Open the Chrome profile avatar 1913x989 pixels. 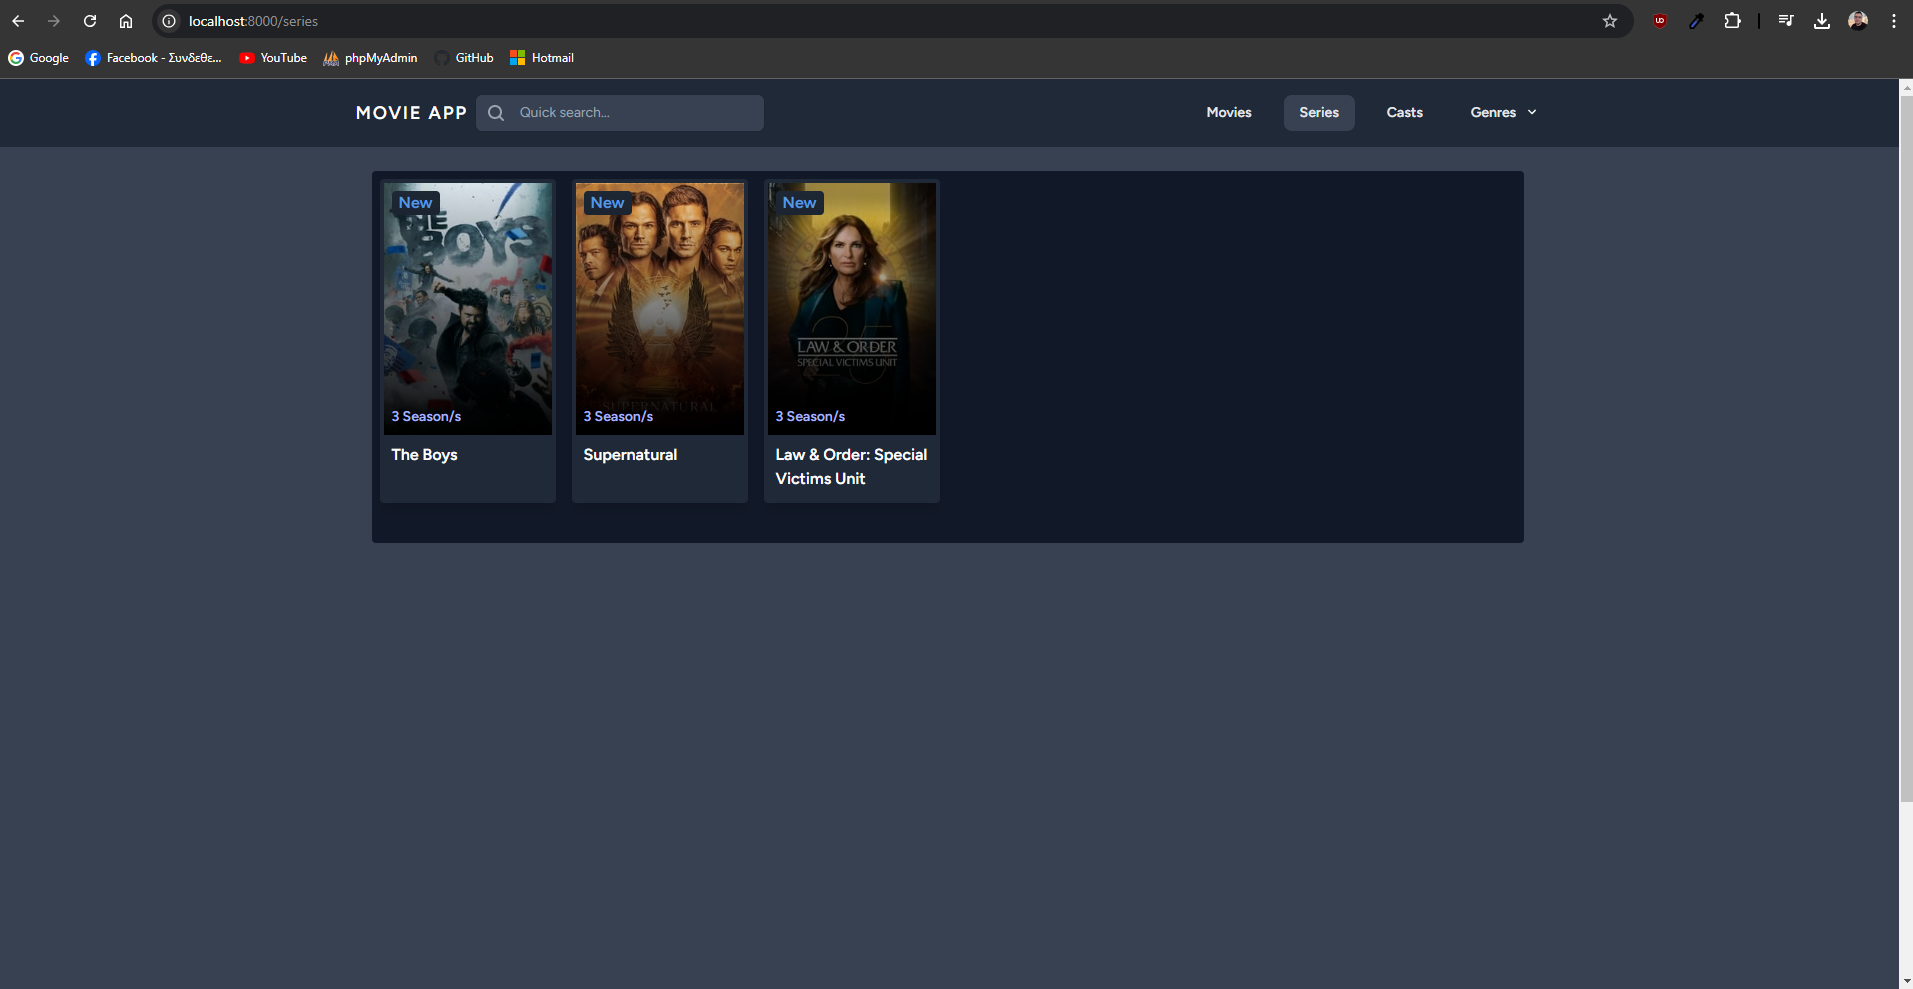pos(1858,21)
